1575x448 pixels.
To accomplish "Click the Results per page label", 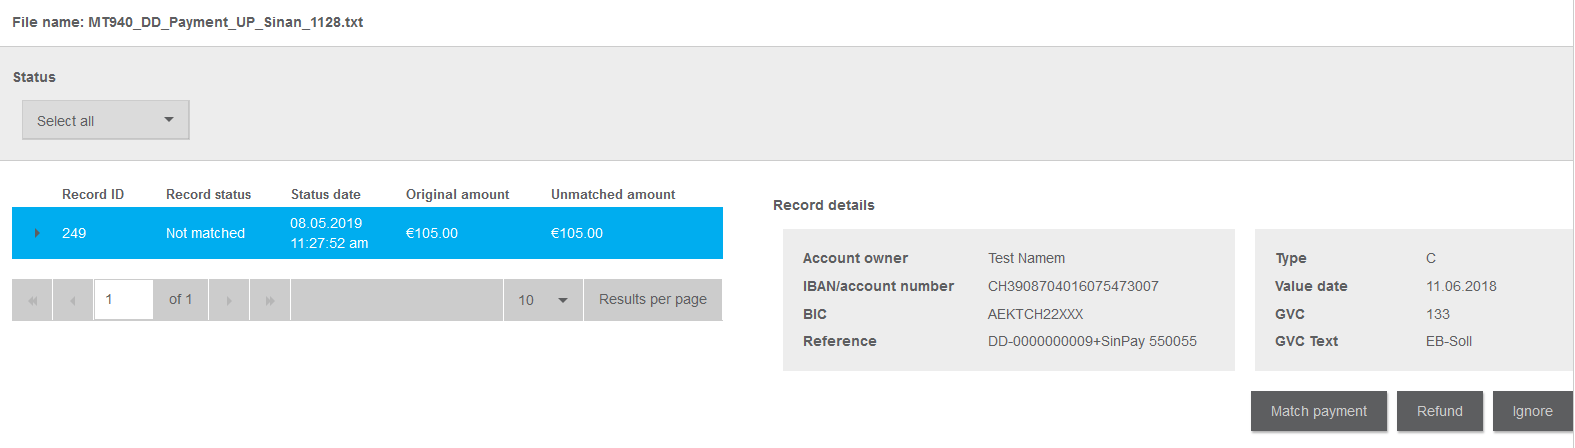I will pyautogui.click(x=653, y=299).
